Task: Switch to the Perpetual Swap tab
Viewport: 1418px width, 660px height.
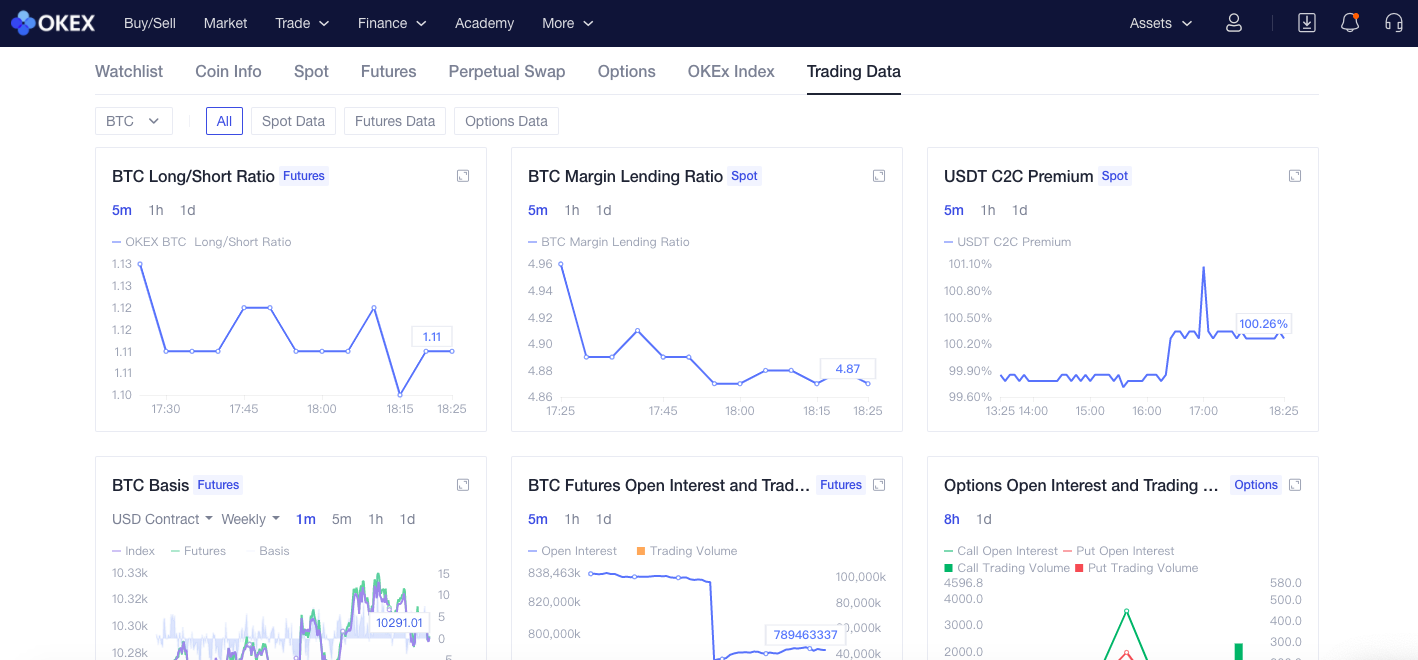Action: point(507,72)
